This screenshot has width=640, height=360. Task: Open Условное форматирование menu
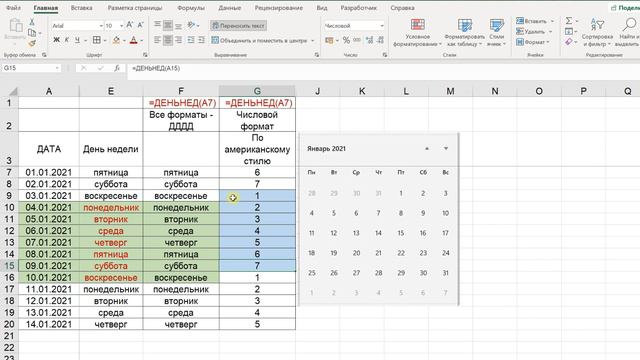click(x=417, y=33)
